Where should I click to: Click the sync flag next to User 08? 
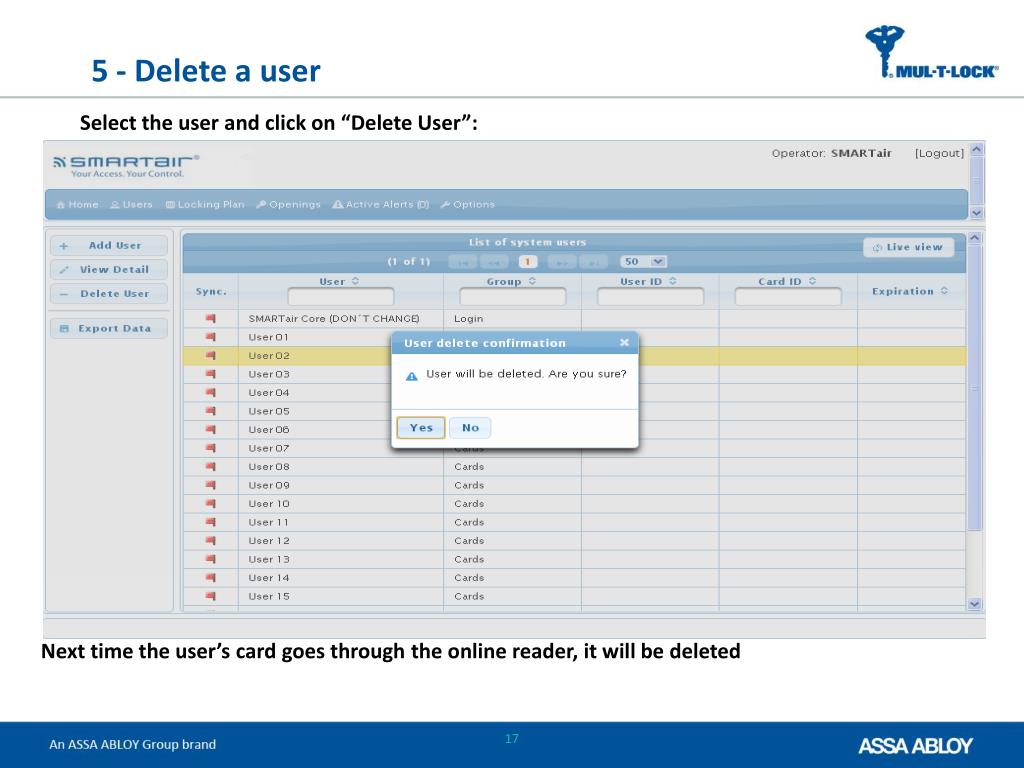(210, 466)
